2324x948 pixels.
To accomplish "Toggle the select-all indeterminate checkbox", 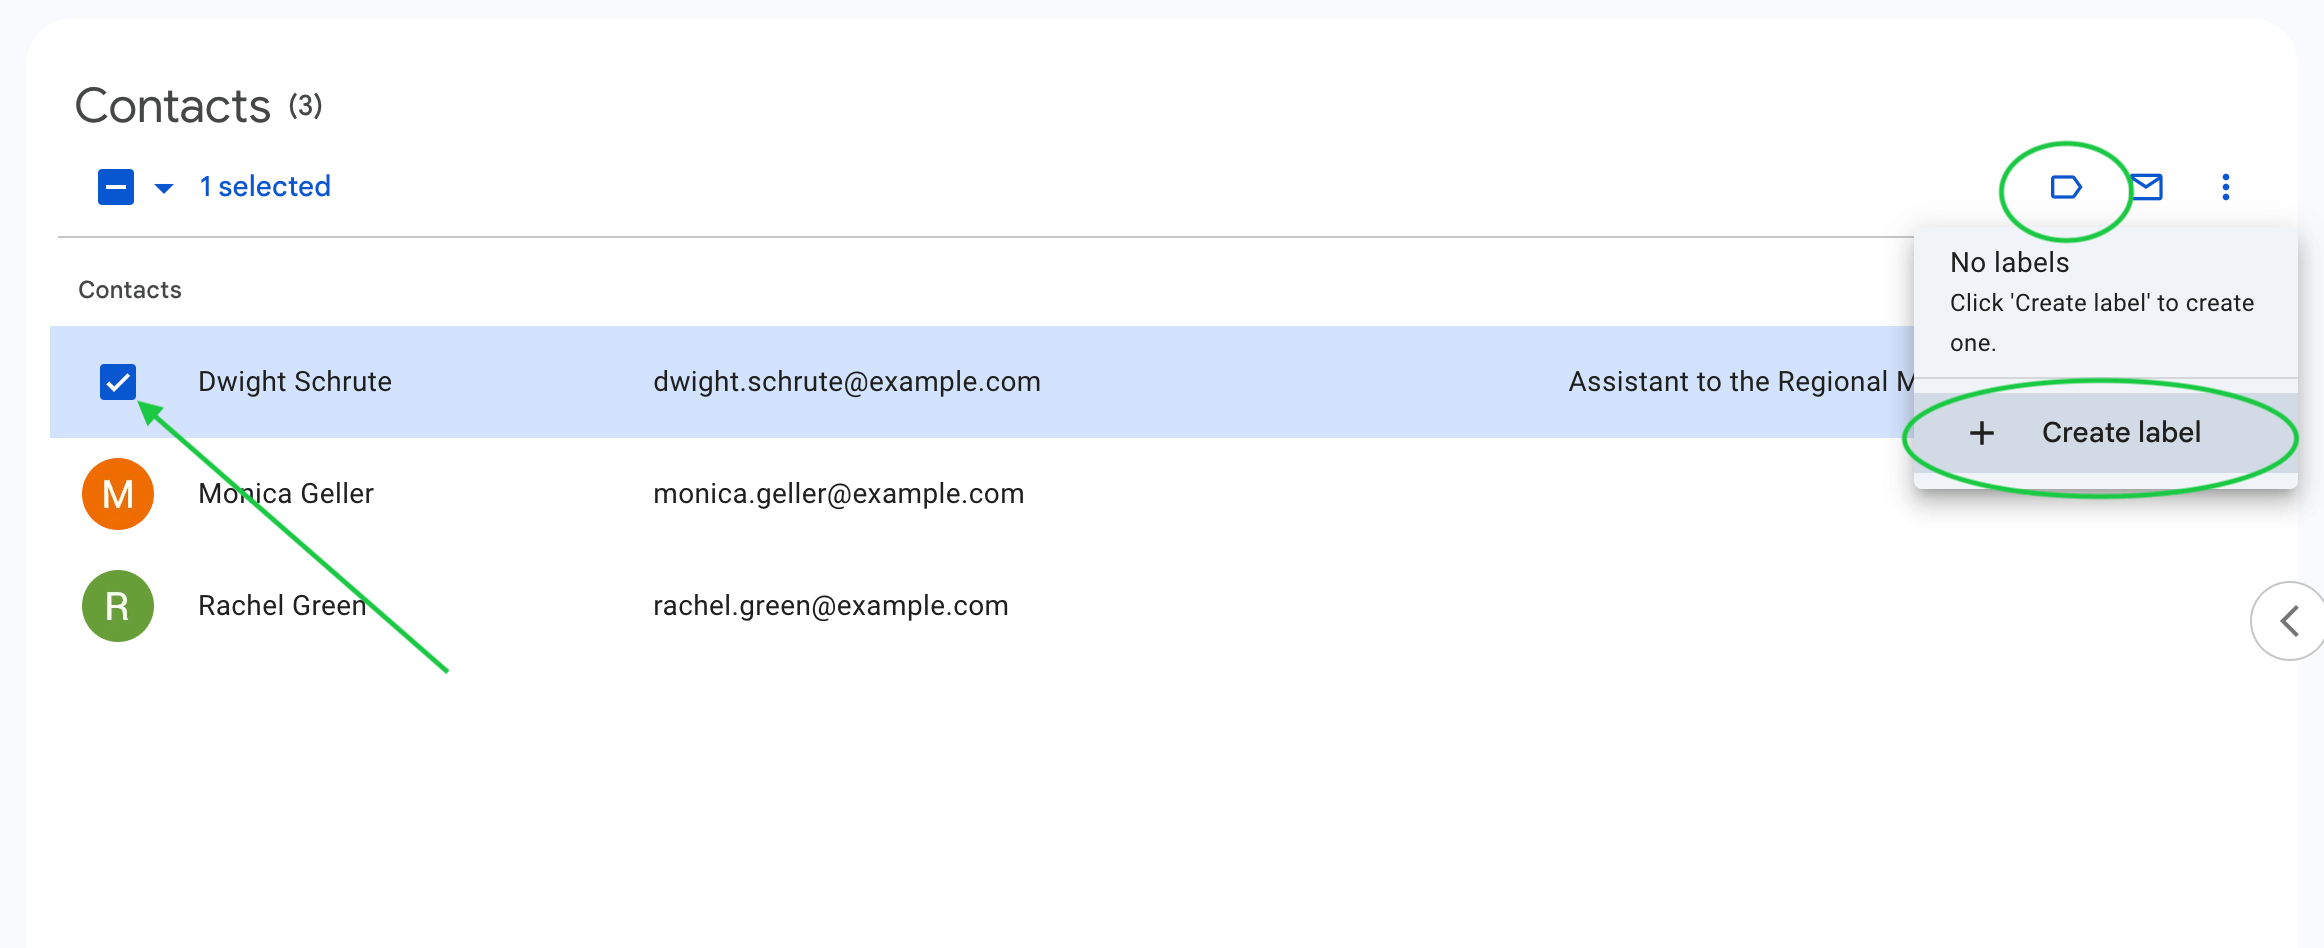I will click(116, 187).
